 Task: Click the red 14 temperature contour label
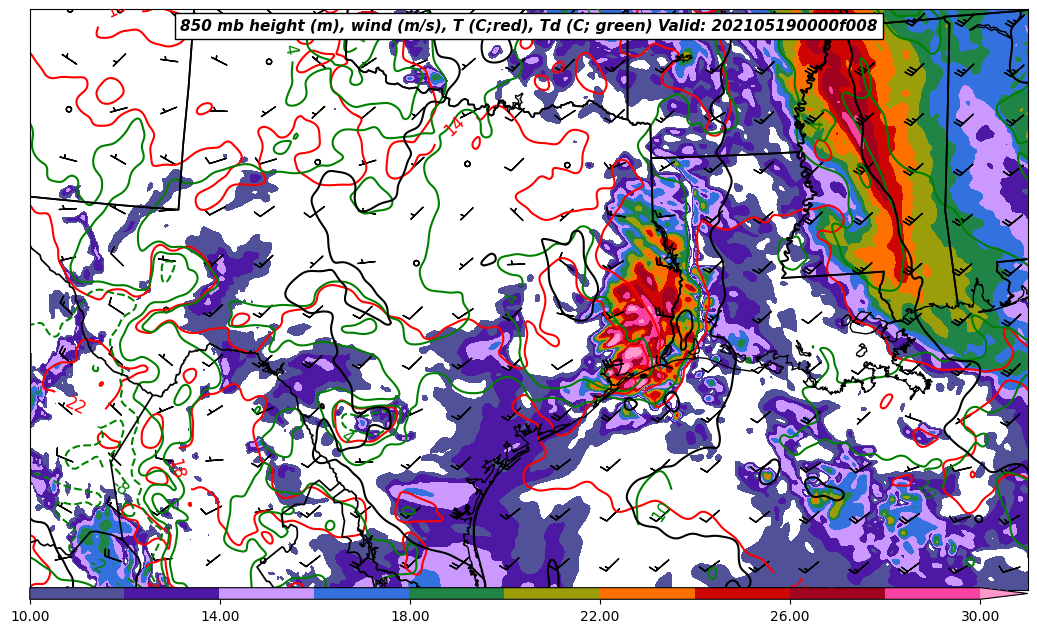456,127
